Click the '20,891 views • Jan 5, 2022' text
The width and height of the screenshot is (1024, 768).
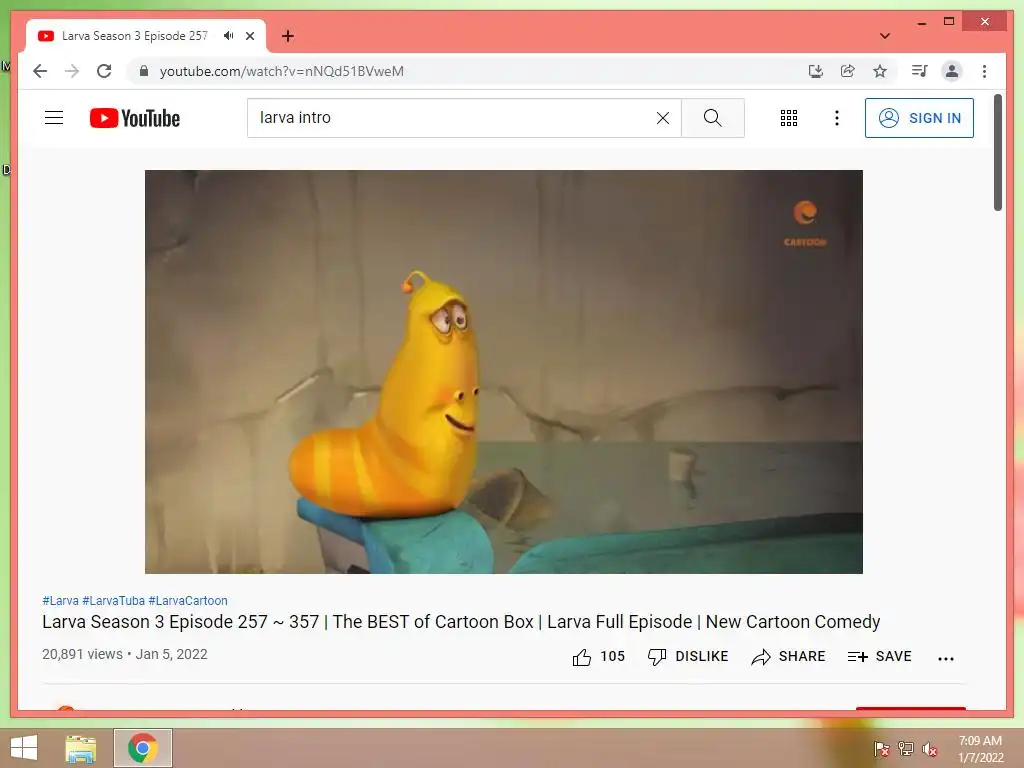coord(125,654)
